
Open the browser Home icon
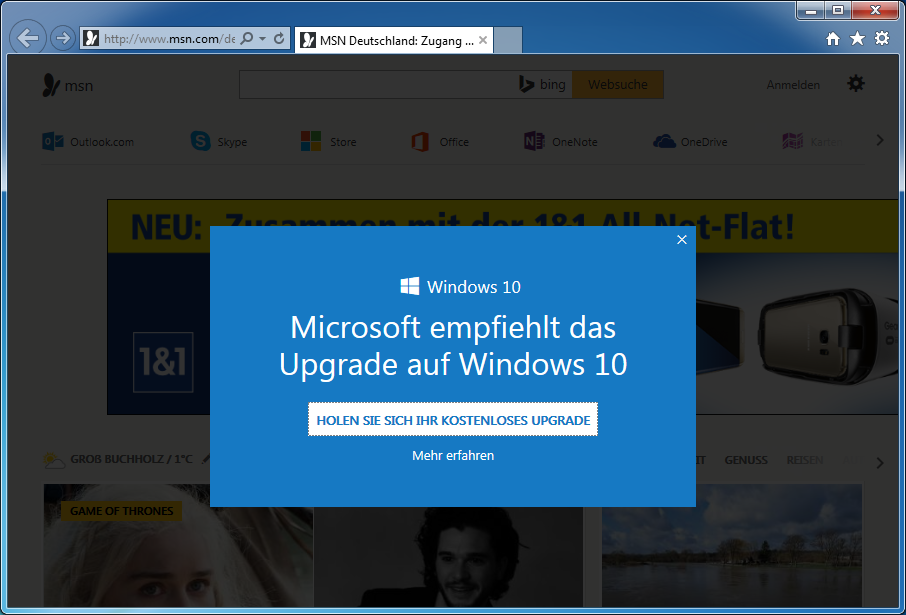(x=833, y=39)
